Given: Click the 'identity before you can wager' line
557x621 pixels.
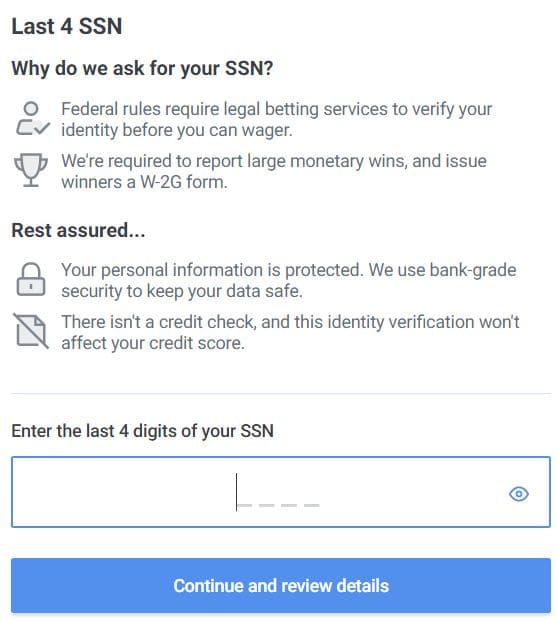Looking at the screenshot, I should (177, 130).
